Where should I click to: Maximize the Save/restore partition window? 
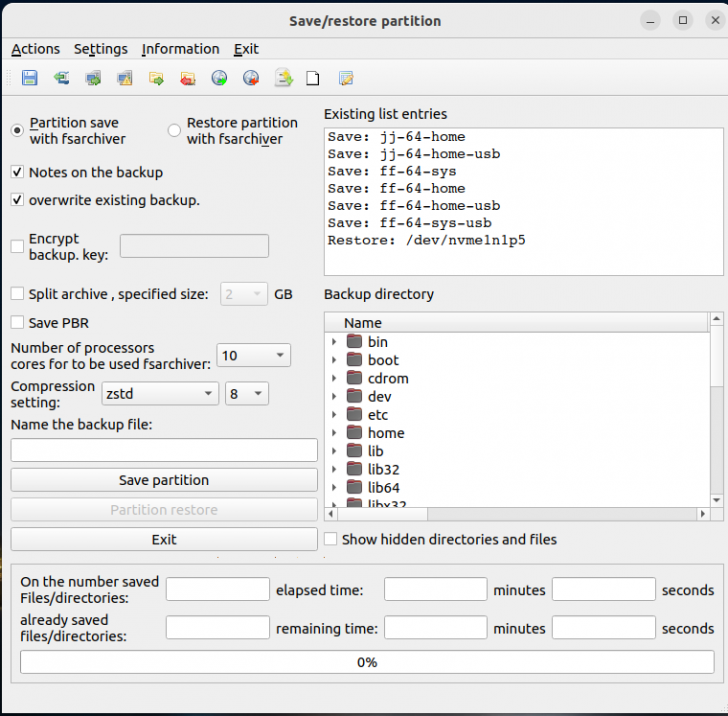coord(682,20)
